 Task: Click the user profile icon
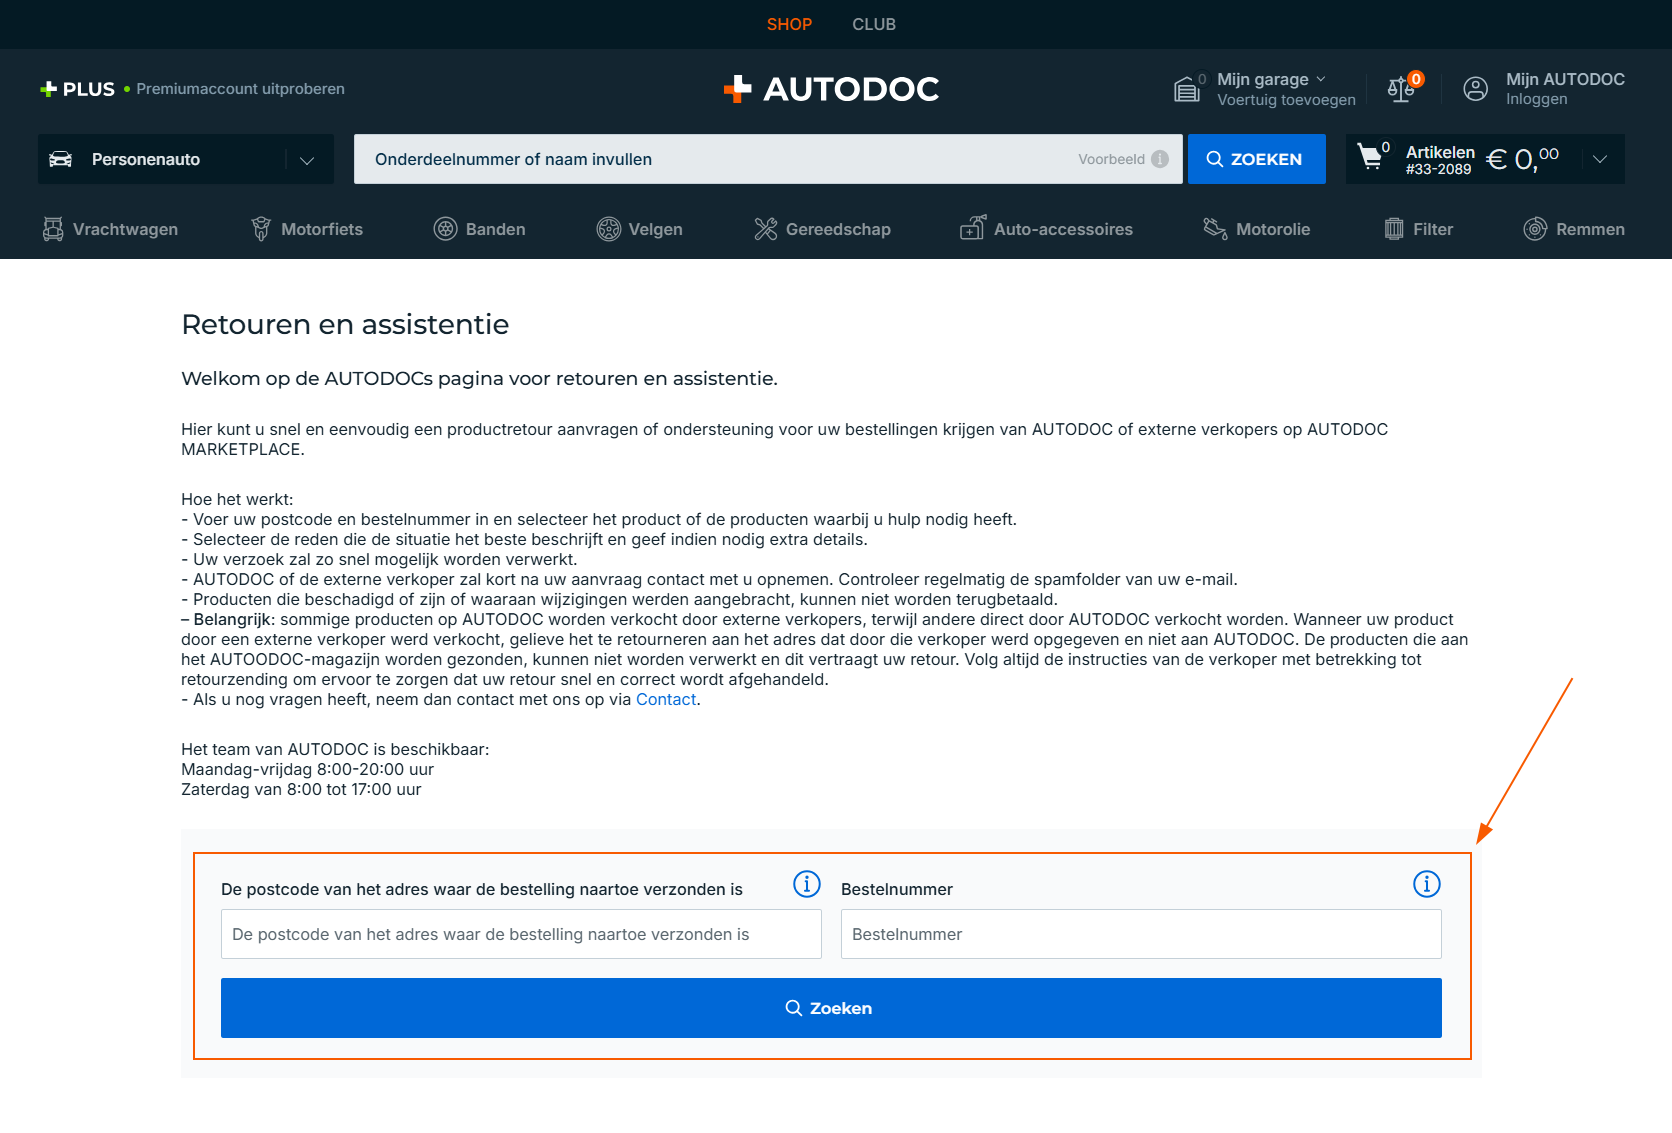click(1475, 89)
